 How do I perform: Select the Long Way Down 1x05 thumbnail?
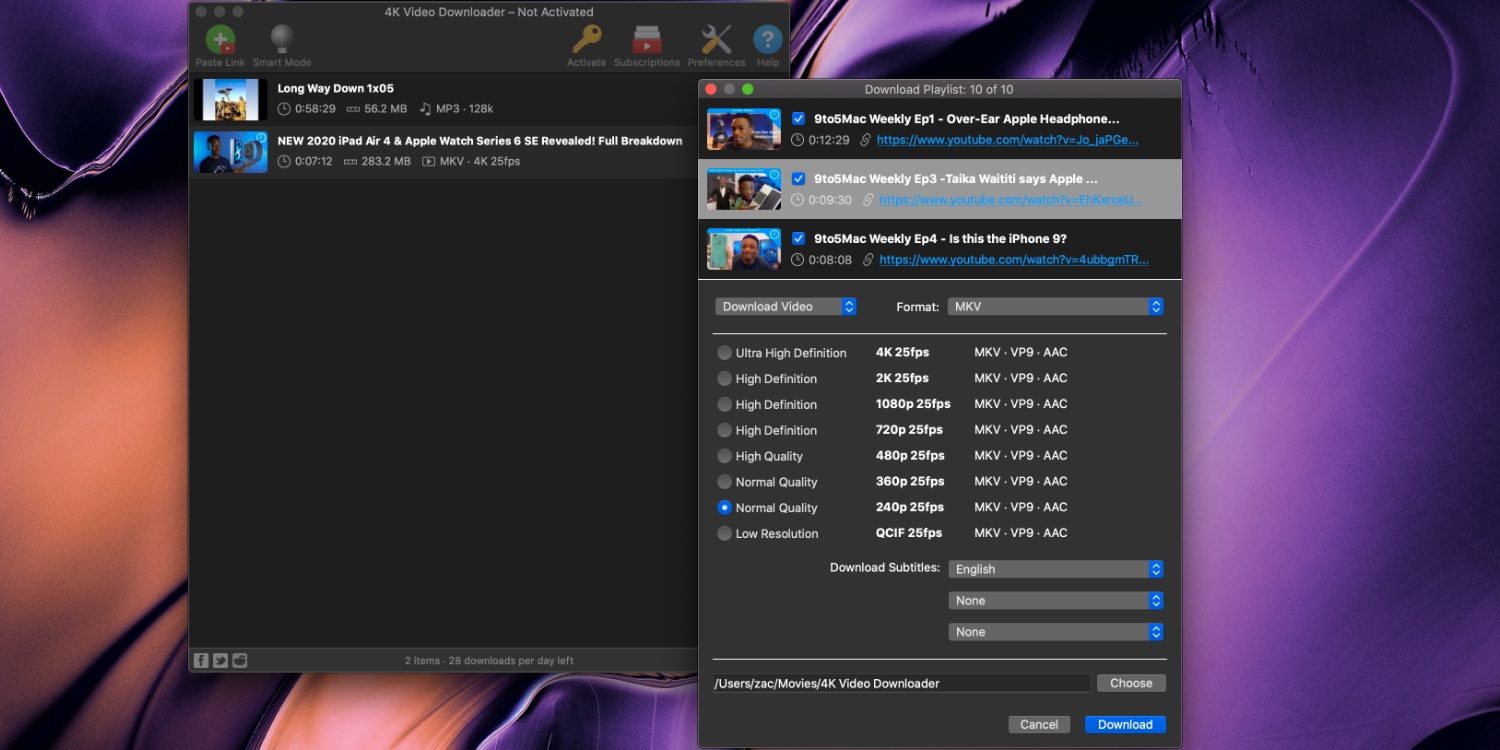coord(231,99)
